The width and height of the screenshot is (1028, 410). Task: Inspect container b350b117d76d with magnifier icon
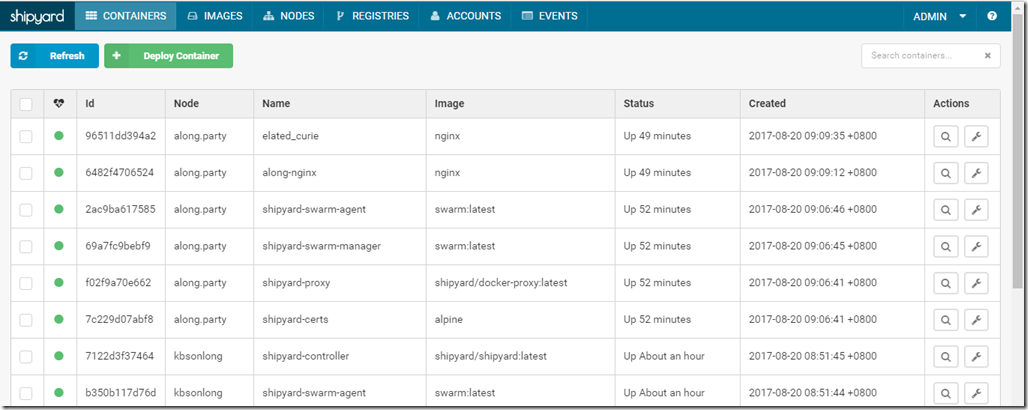tap(945, 394)
